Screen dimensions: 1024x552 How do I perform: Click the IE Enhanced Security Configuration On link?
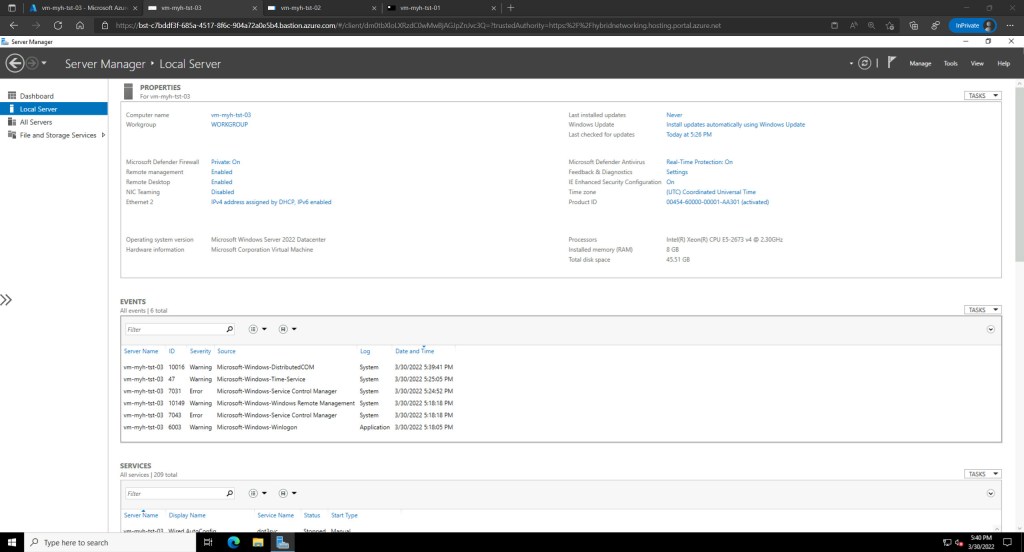670,182
